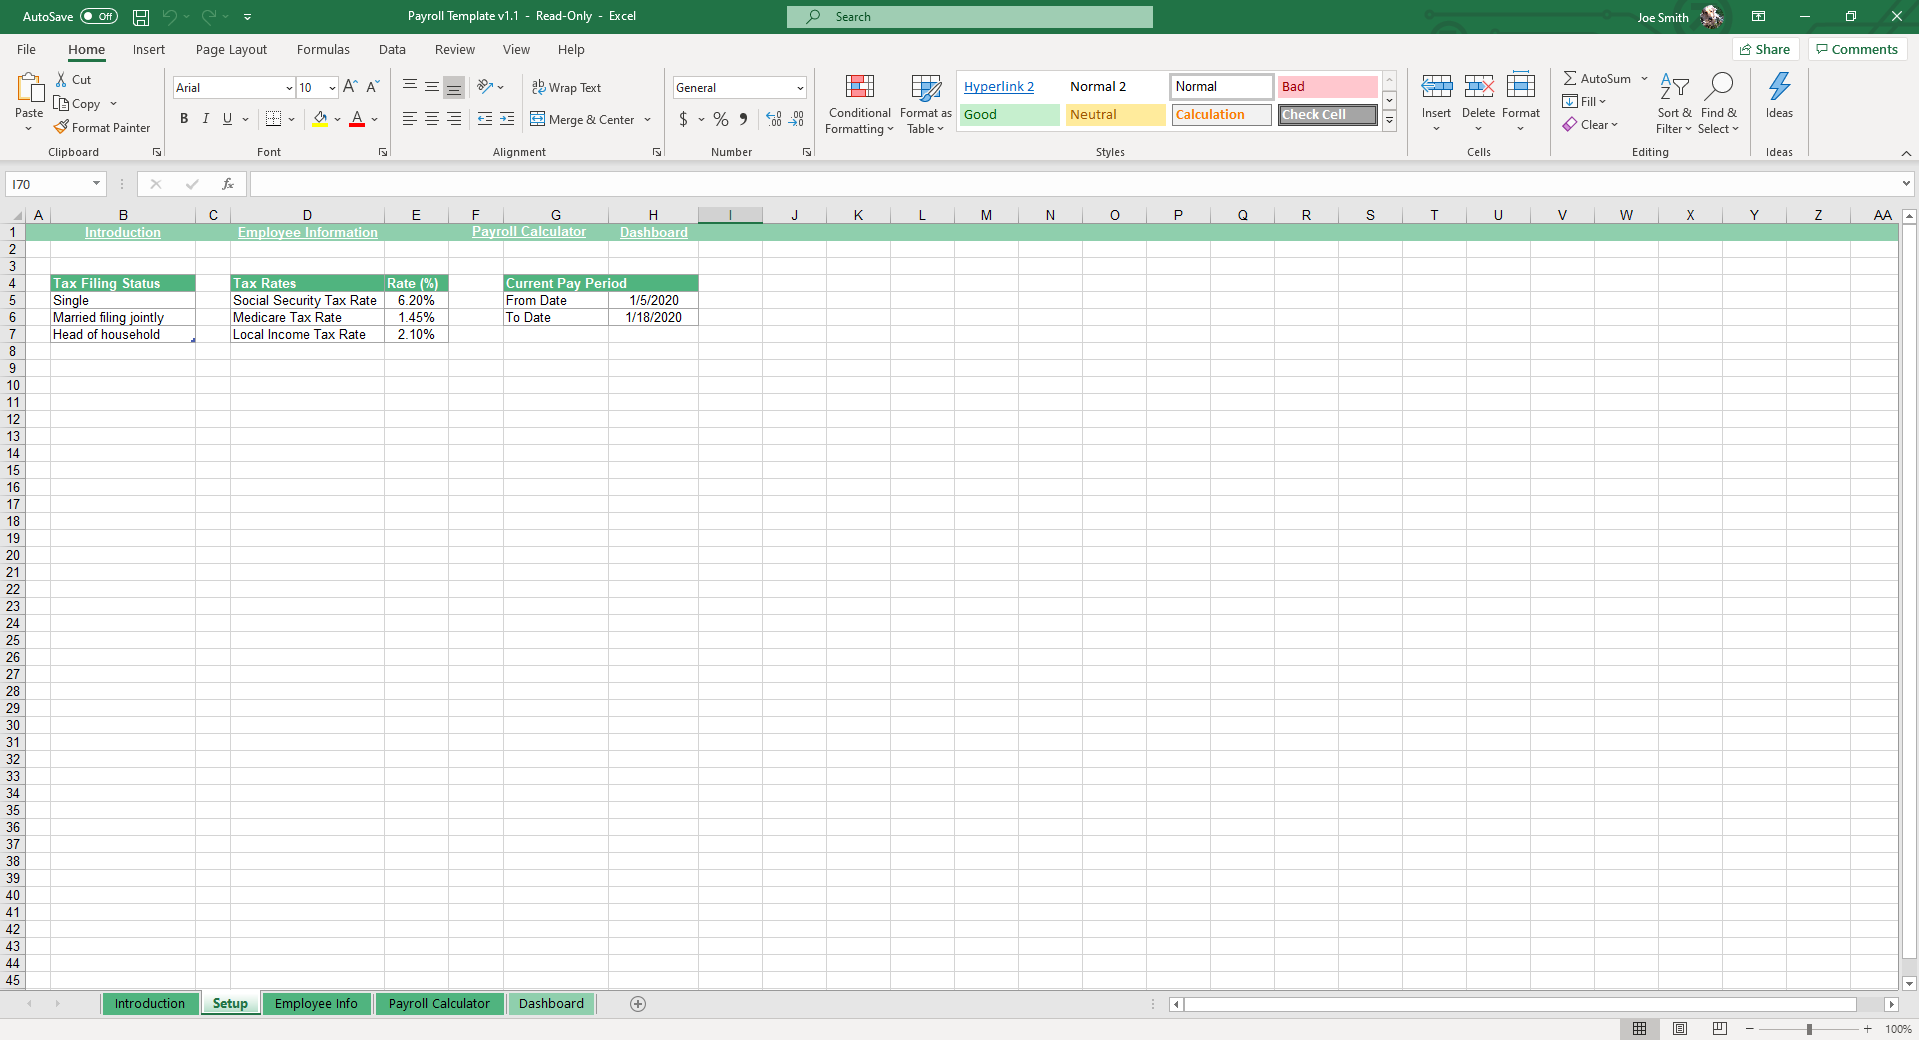The image size is (1919, 1040).
Task: Select Normal view in status bar
Action: click(x=1640, y=1029)
